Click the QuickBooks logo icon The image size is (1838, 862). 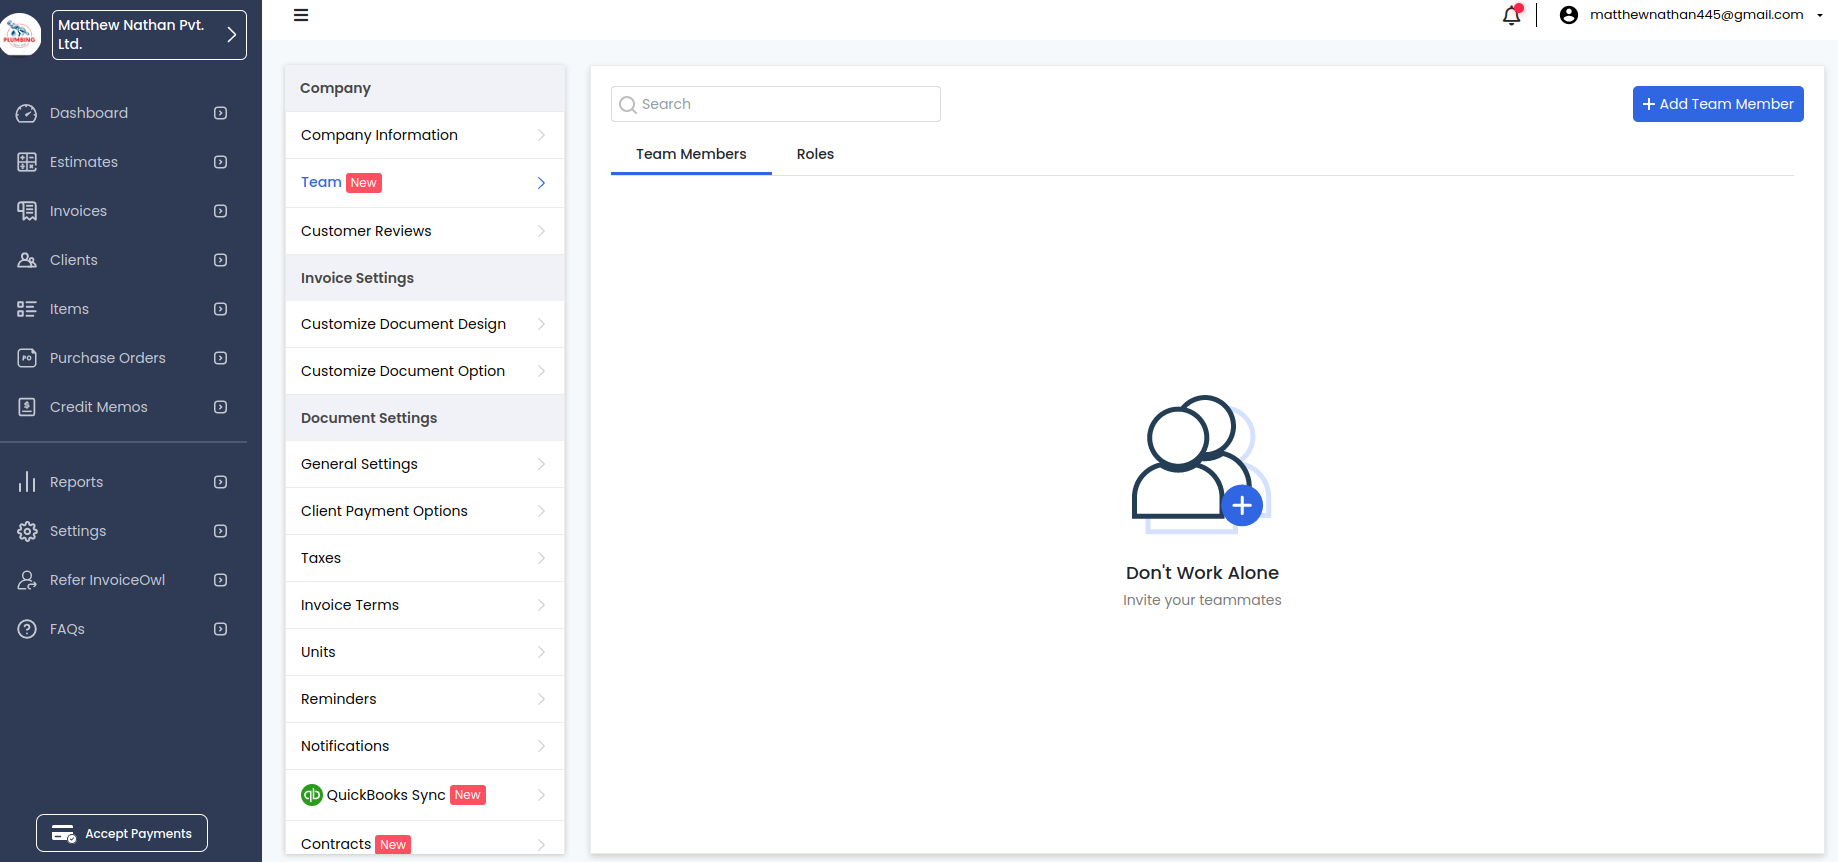pos(312,795)
